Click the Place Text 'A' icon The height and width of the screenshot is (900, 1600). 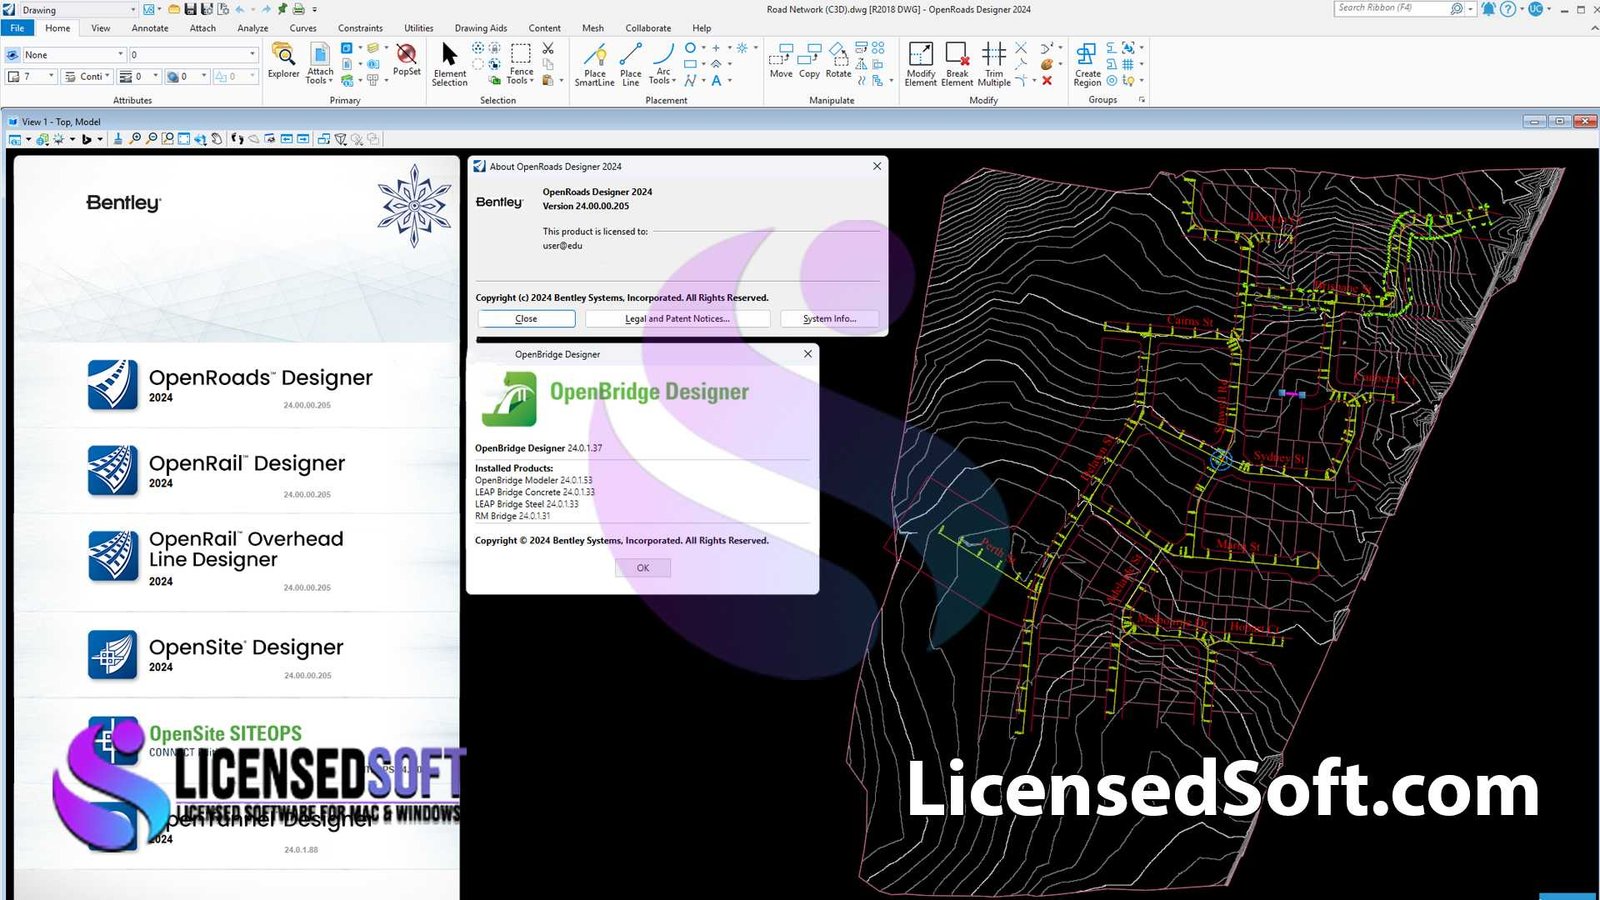(x=716, y=80)
